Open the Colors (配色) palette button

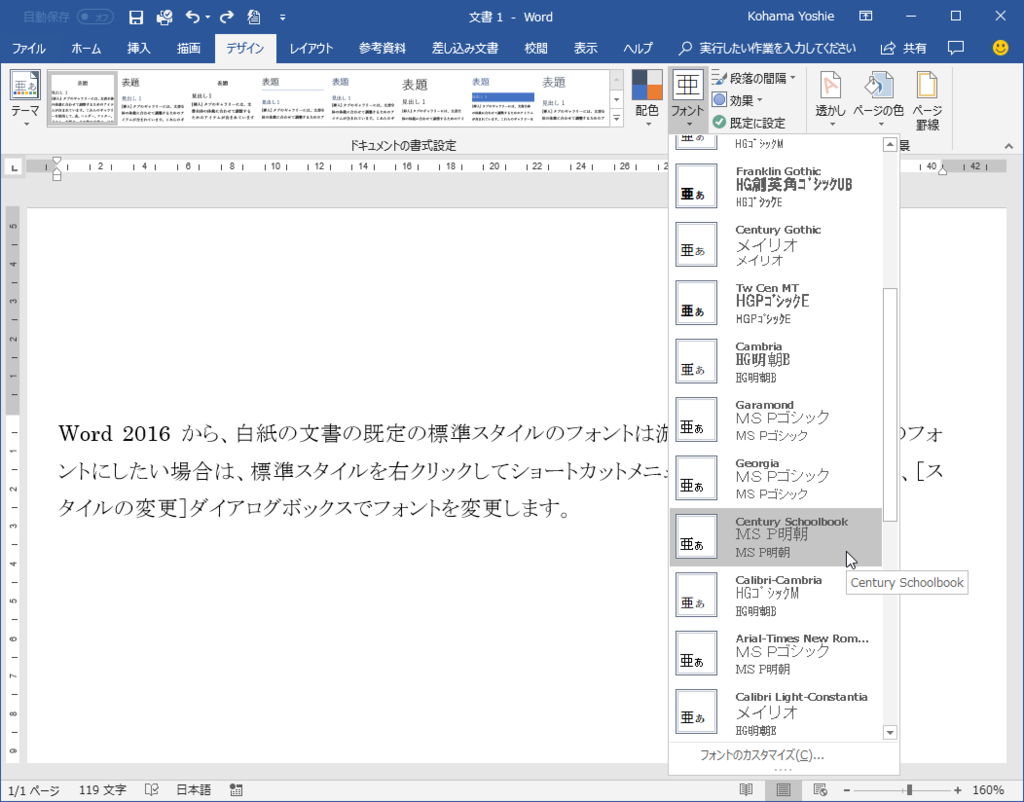tap(647, 98)
